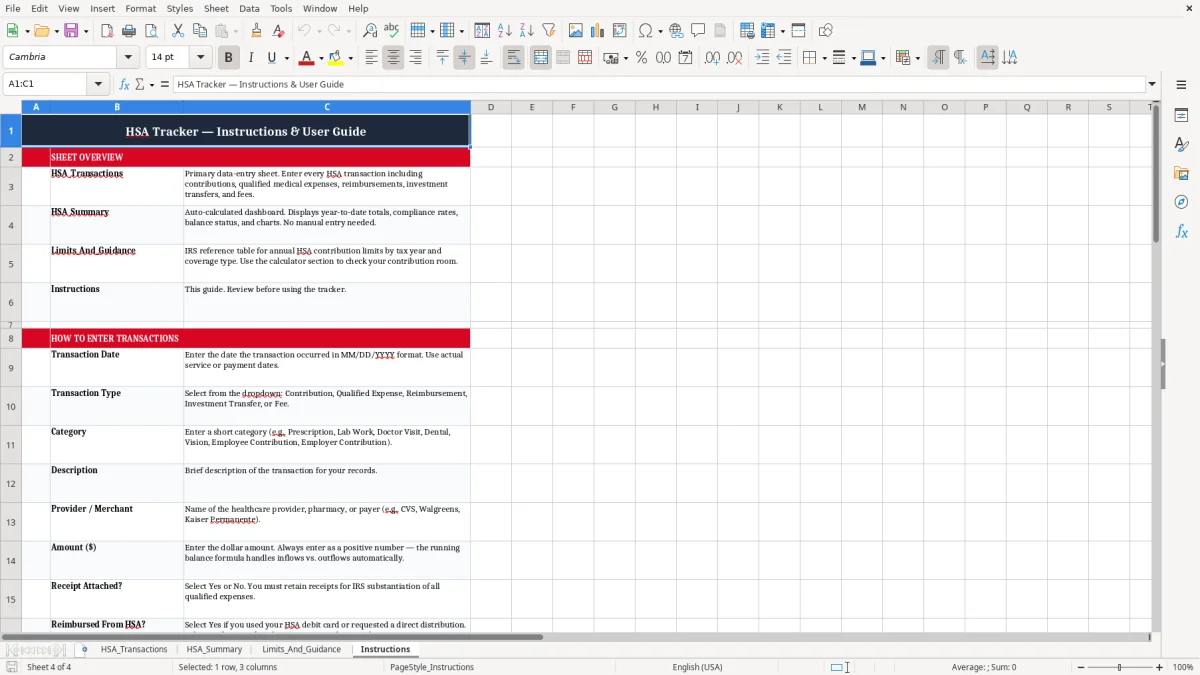Open the Border Style dropdown arrow
1200x675 pixels.
pyautogui.click(x=852, y=58)
